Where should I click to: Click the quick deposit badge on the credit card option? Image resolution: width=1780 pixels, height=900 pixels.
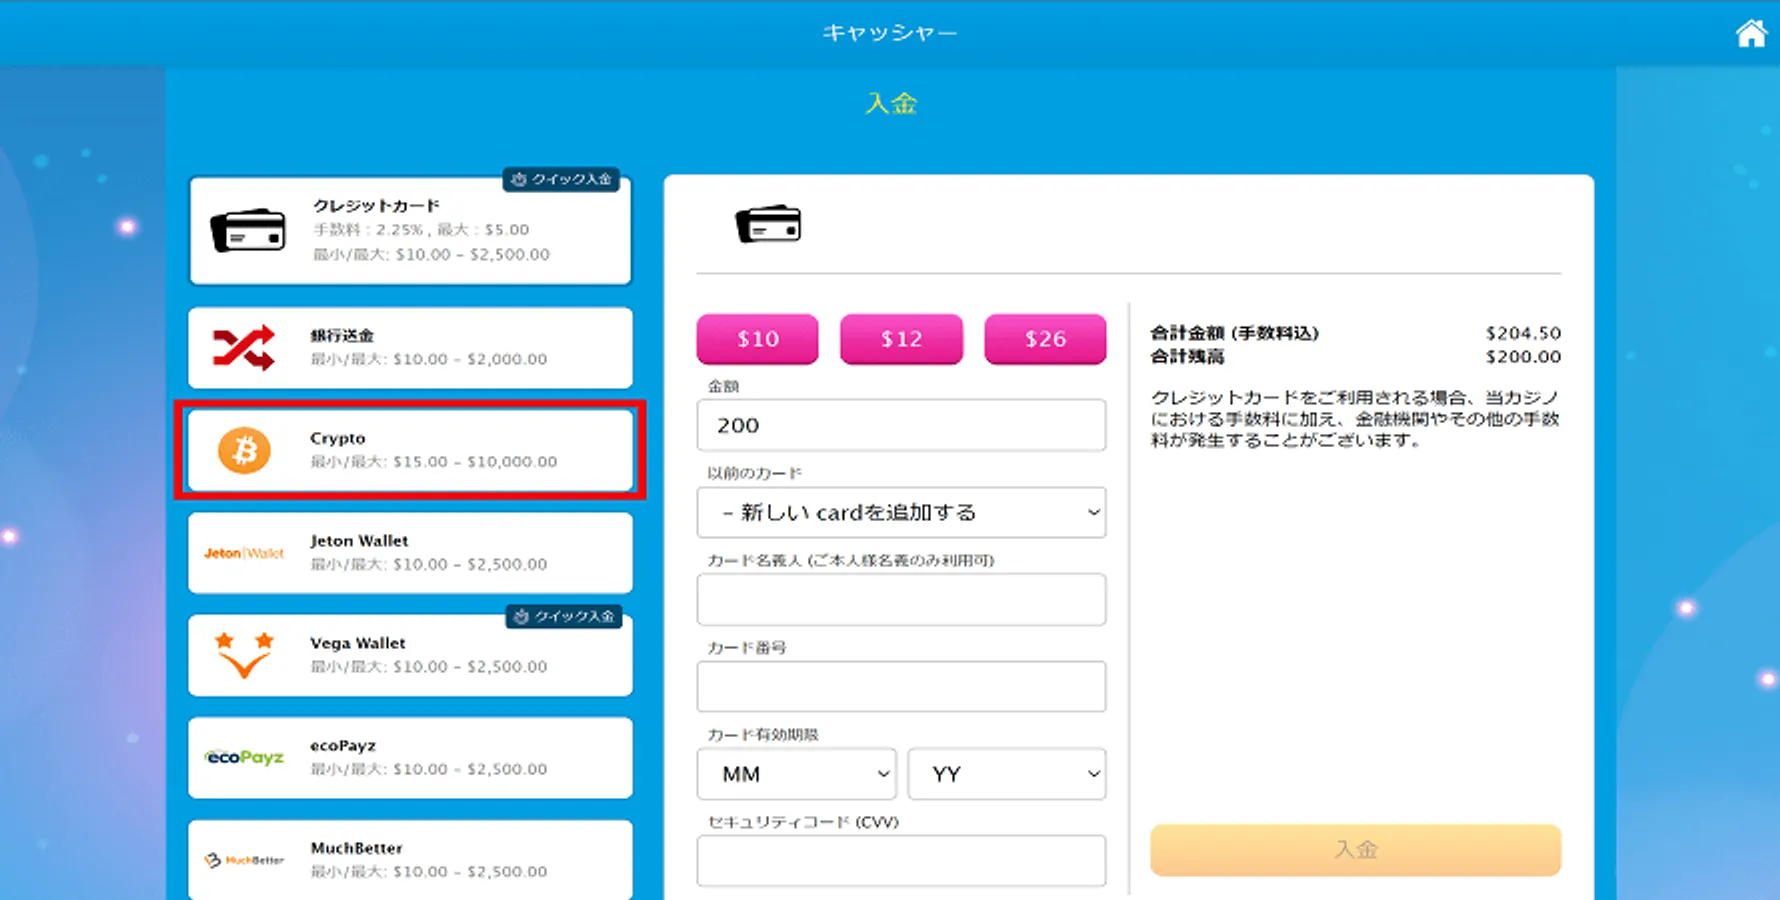[x=561, y=179]
